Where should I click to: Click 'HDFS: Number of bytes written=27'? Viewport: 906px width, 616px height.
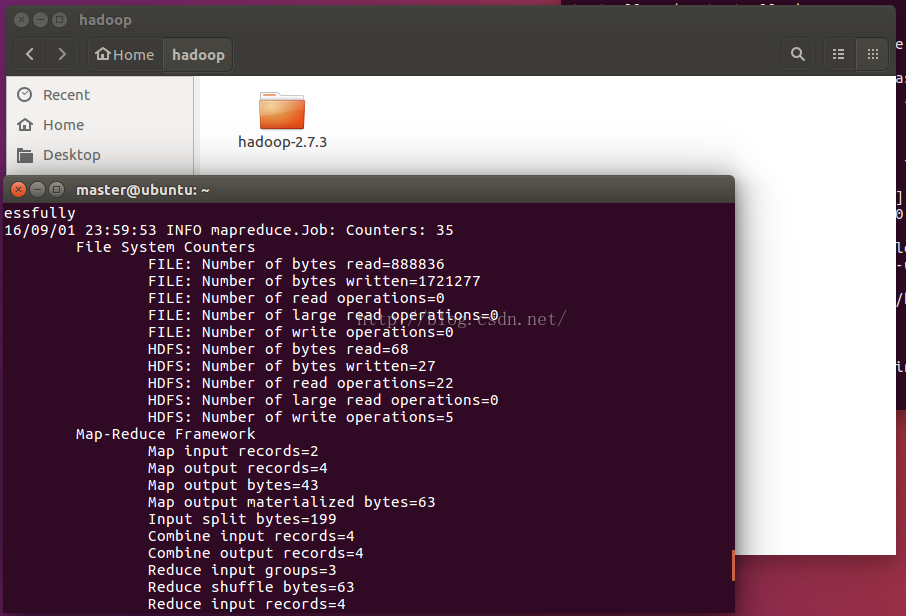pyautogui.click(x=292, y=366)
